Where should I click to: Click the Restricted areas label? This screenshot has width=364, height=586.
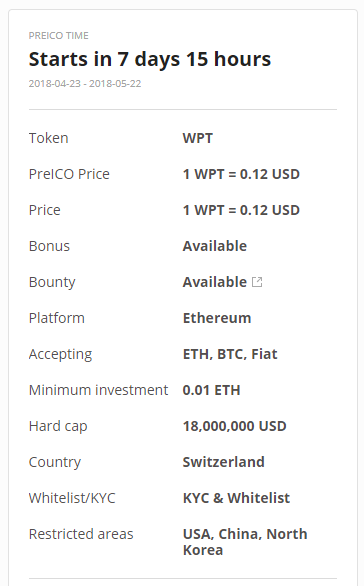click(x=81, y=534)
